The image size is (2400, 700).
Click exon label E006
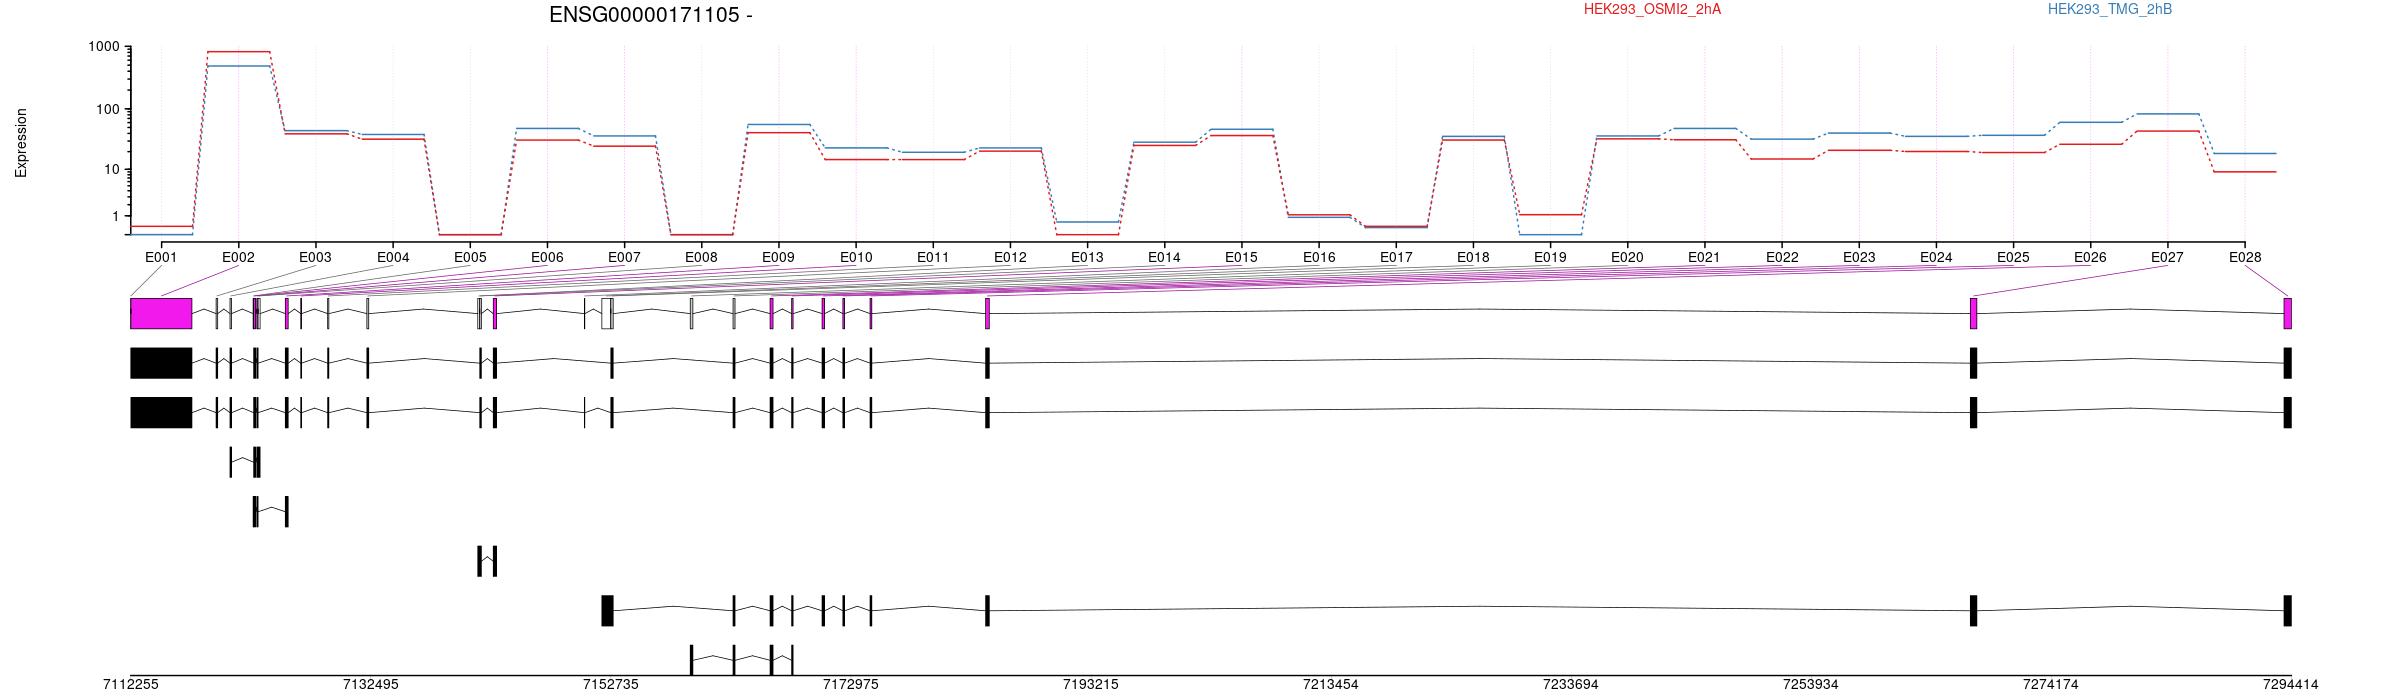(547, 257)
